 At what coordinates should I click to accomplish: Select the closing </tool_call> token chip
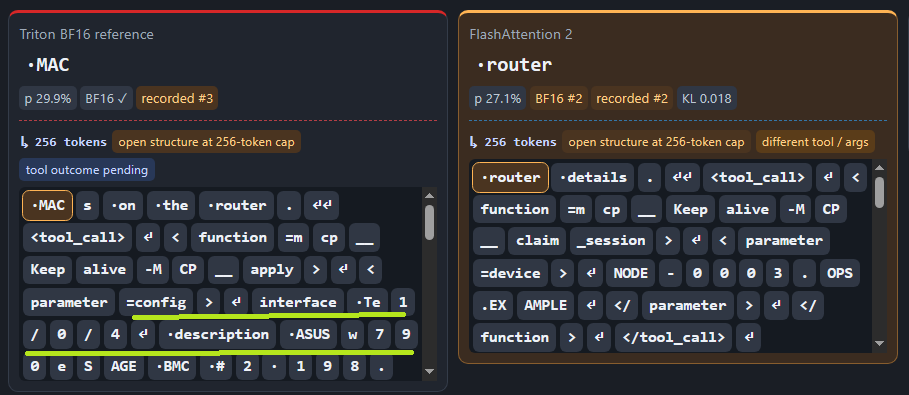674,337
